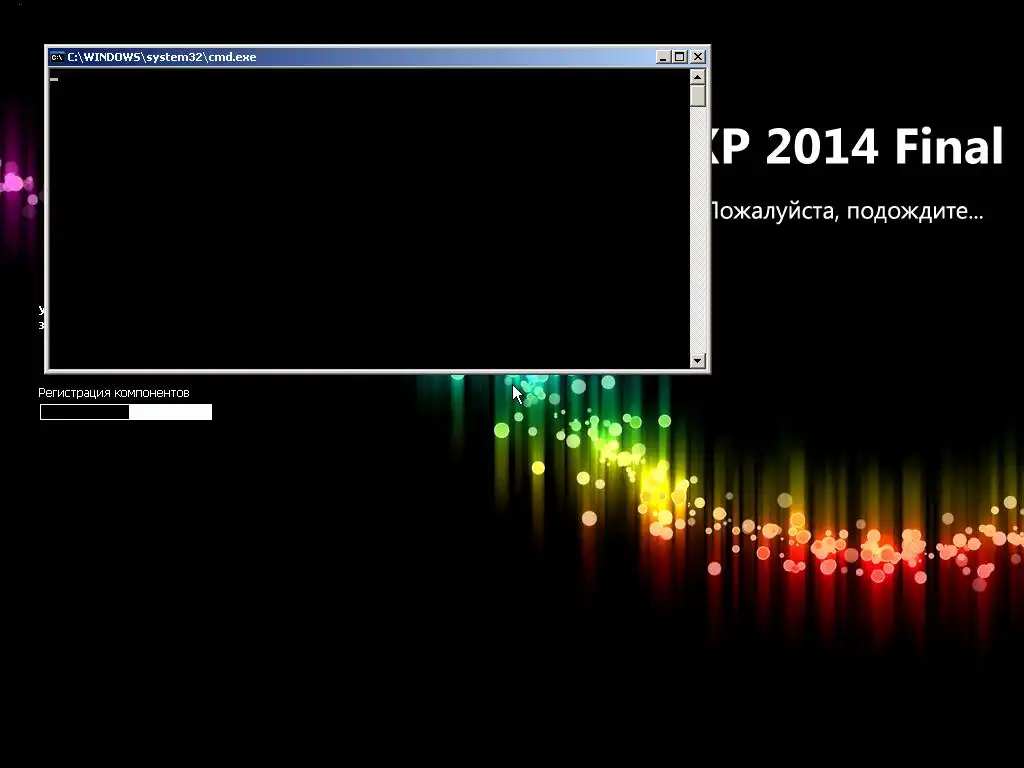Maximize the cmd.exe window

click(680, 57)
